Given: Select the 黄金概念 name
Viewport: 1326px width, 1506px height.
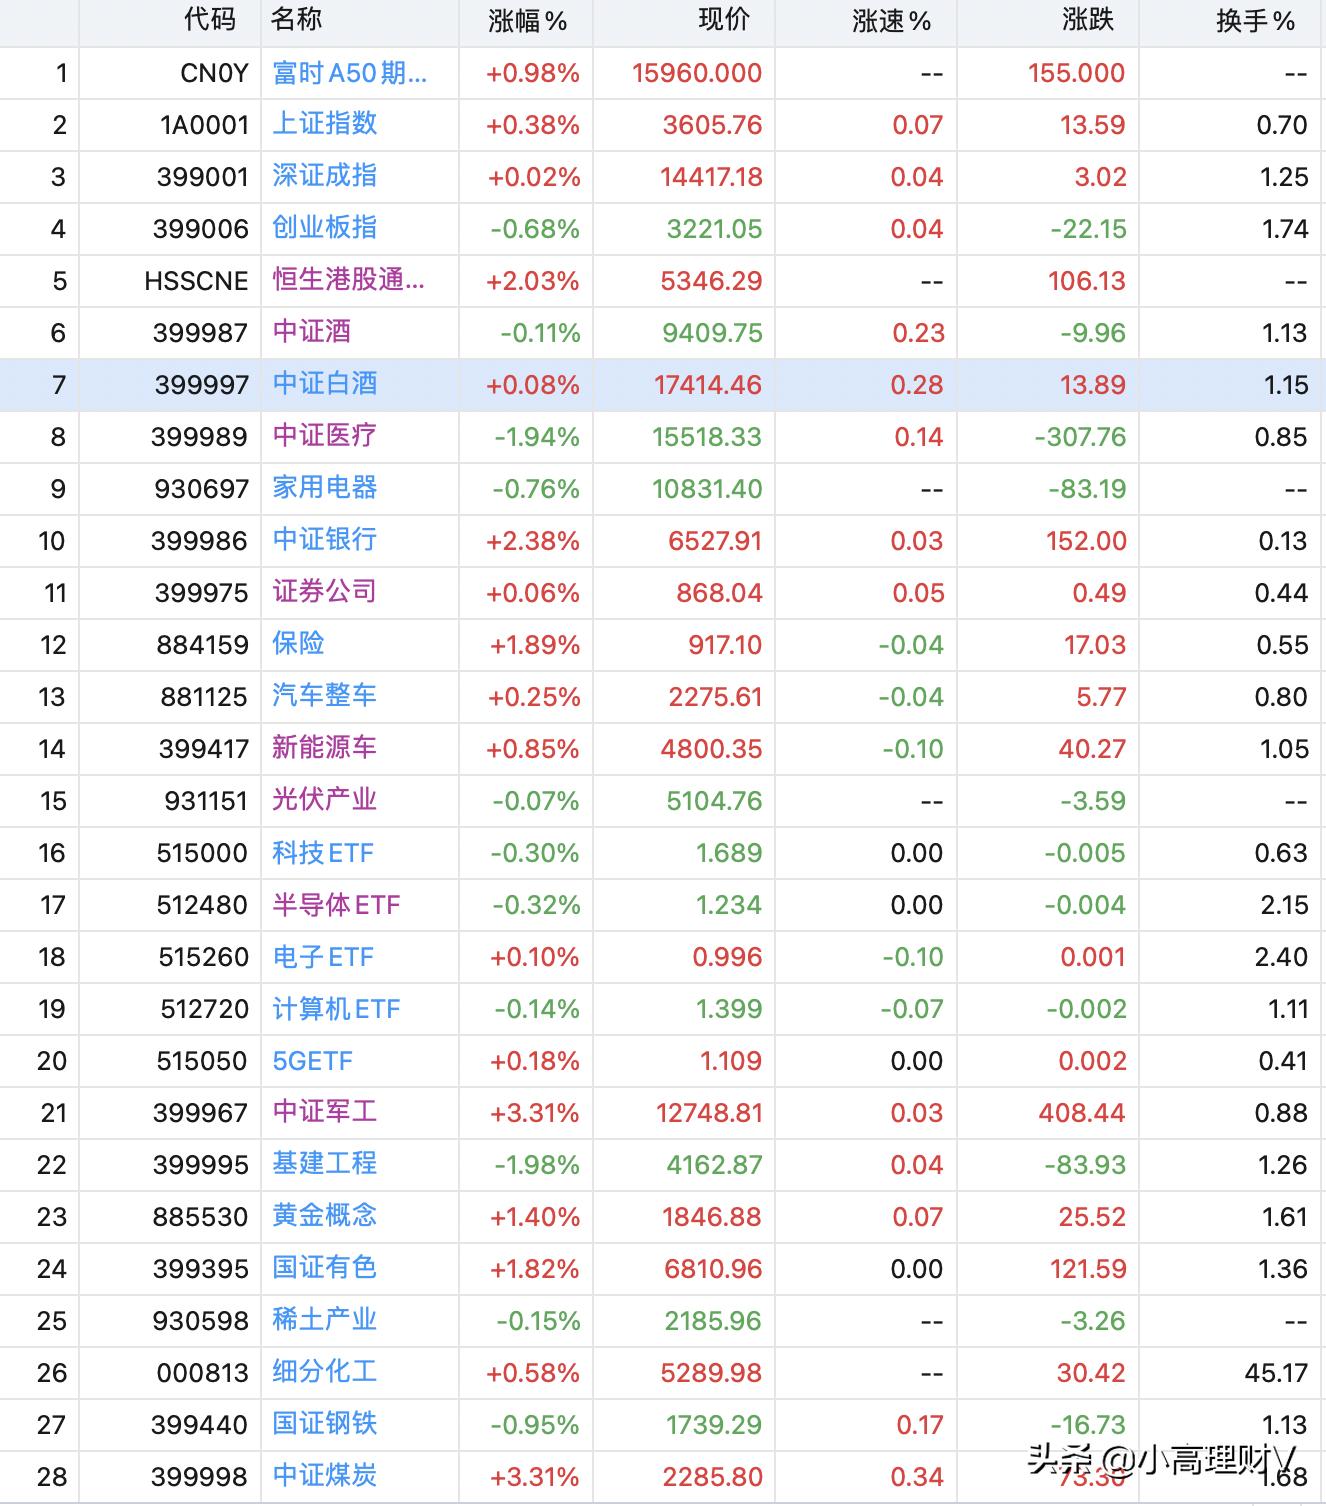Looking at the screenshot, I should click(x=325, y=1216).
